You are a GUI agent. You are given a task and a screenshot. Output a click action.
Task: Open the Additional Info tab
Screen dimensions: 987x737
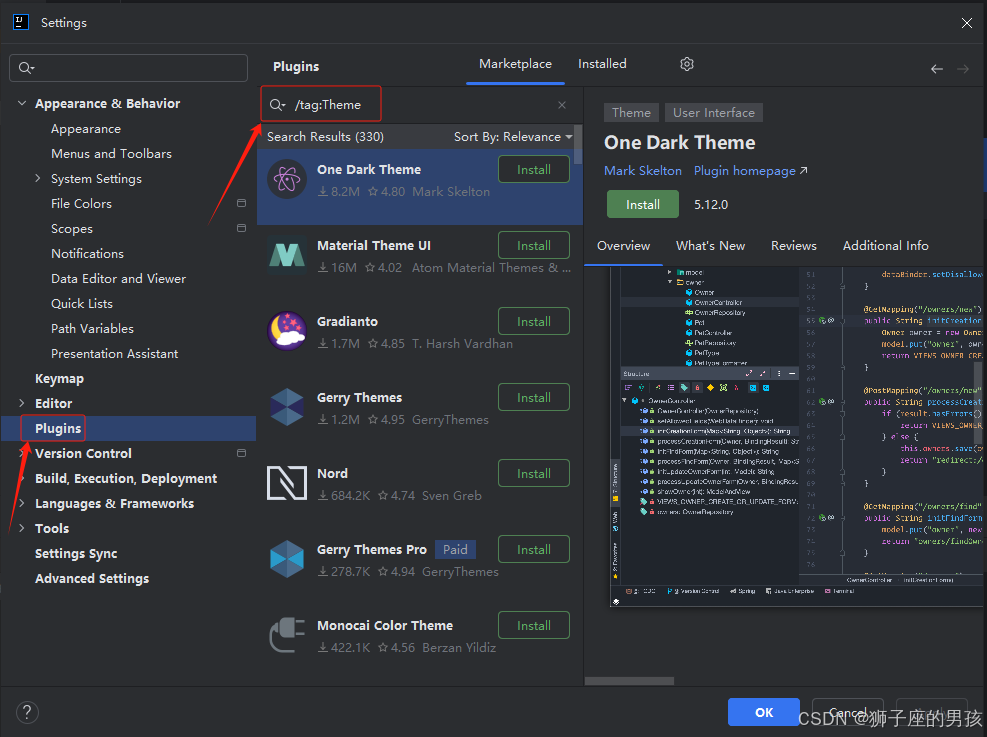[x=885, y=246]
